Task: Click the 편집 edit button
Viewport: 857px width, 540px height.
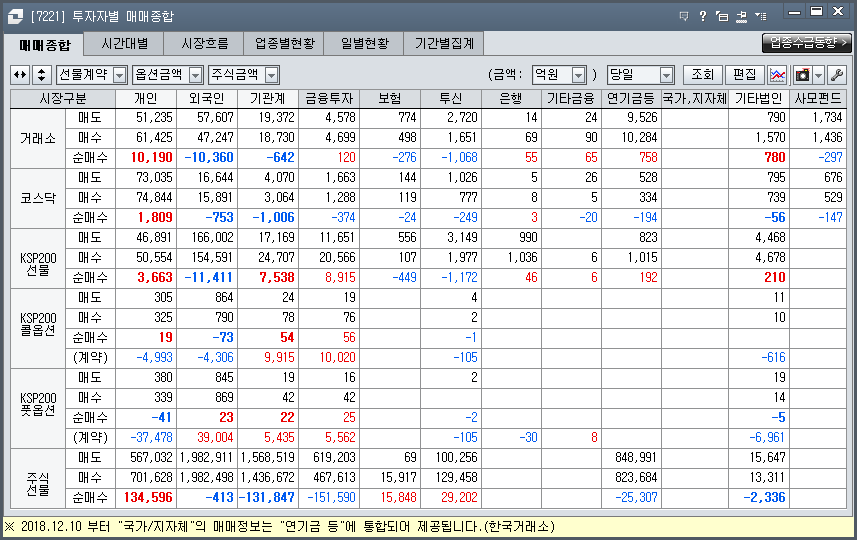Action: pos(744,74)
